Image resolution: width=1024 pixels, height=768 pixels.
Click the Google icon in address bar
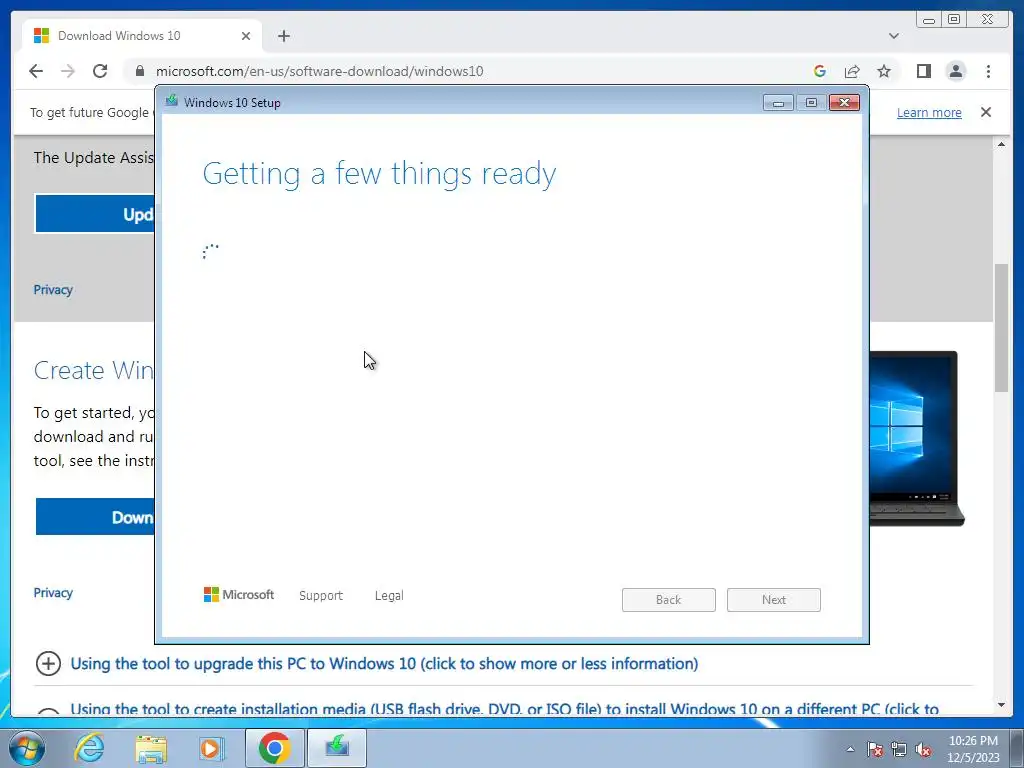820,71
